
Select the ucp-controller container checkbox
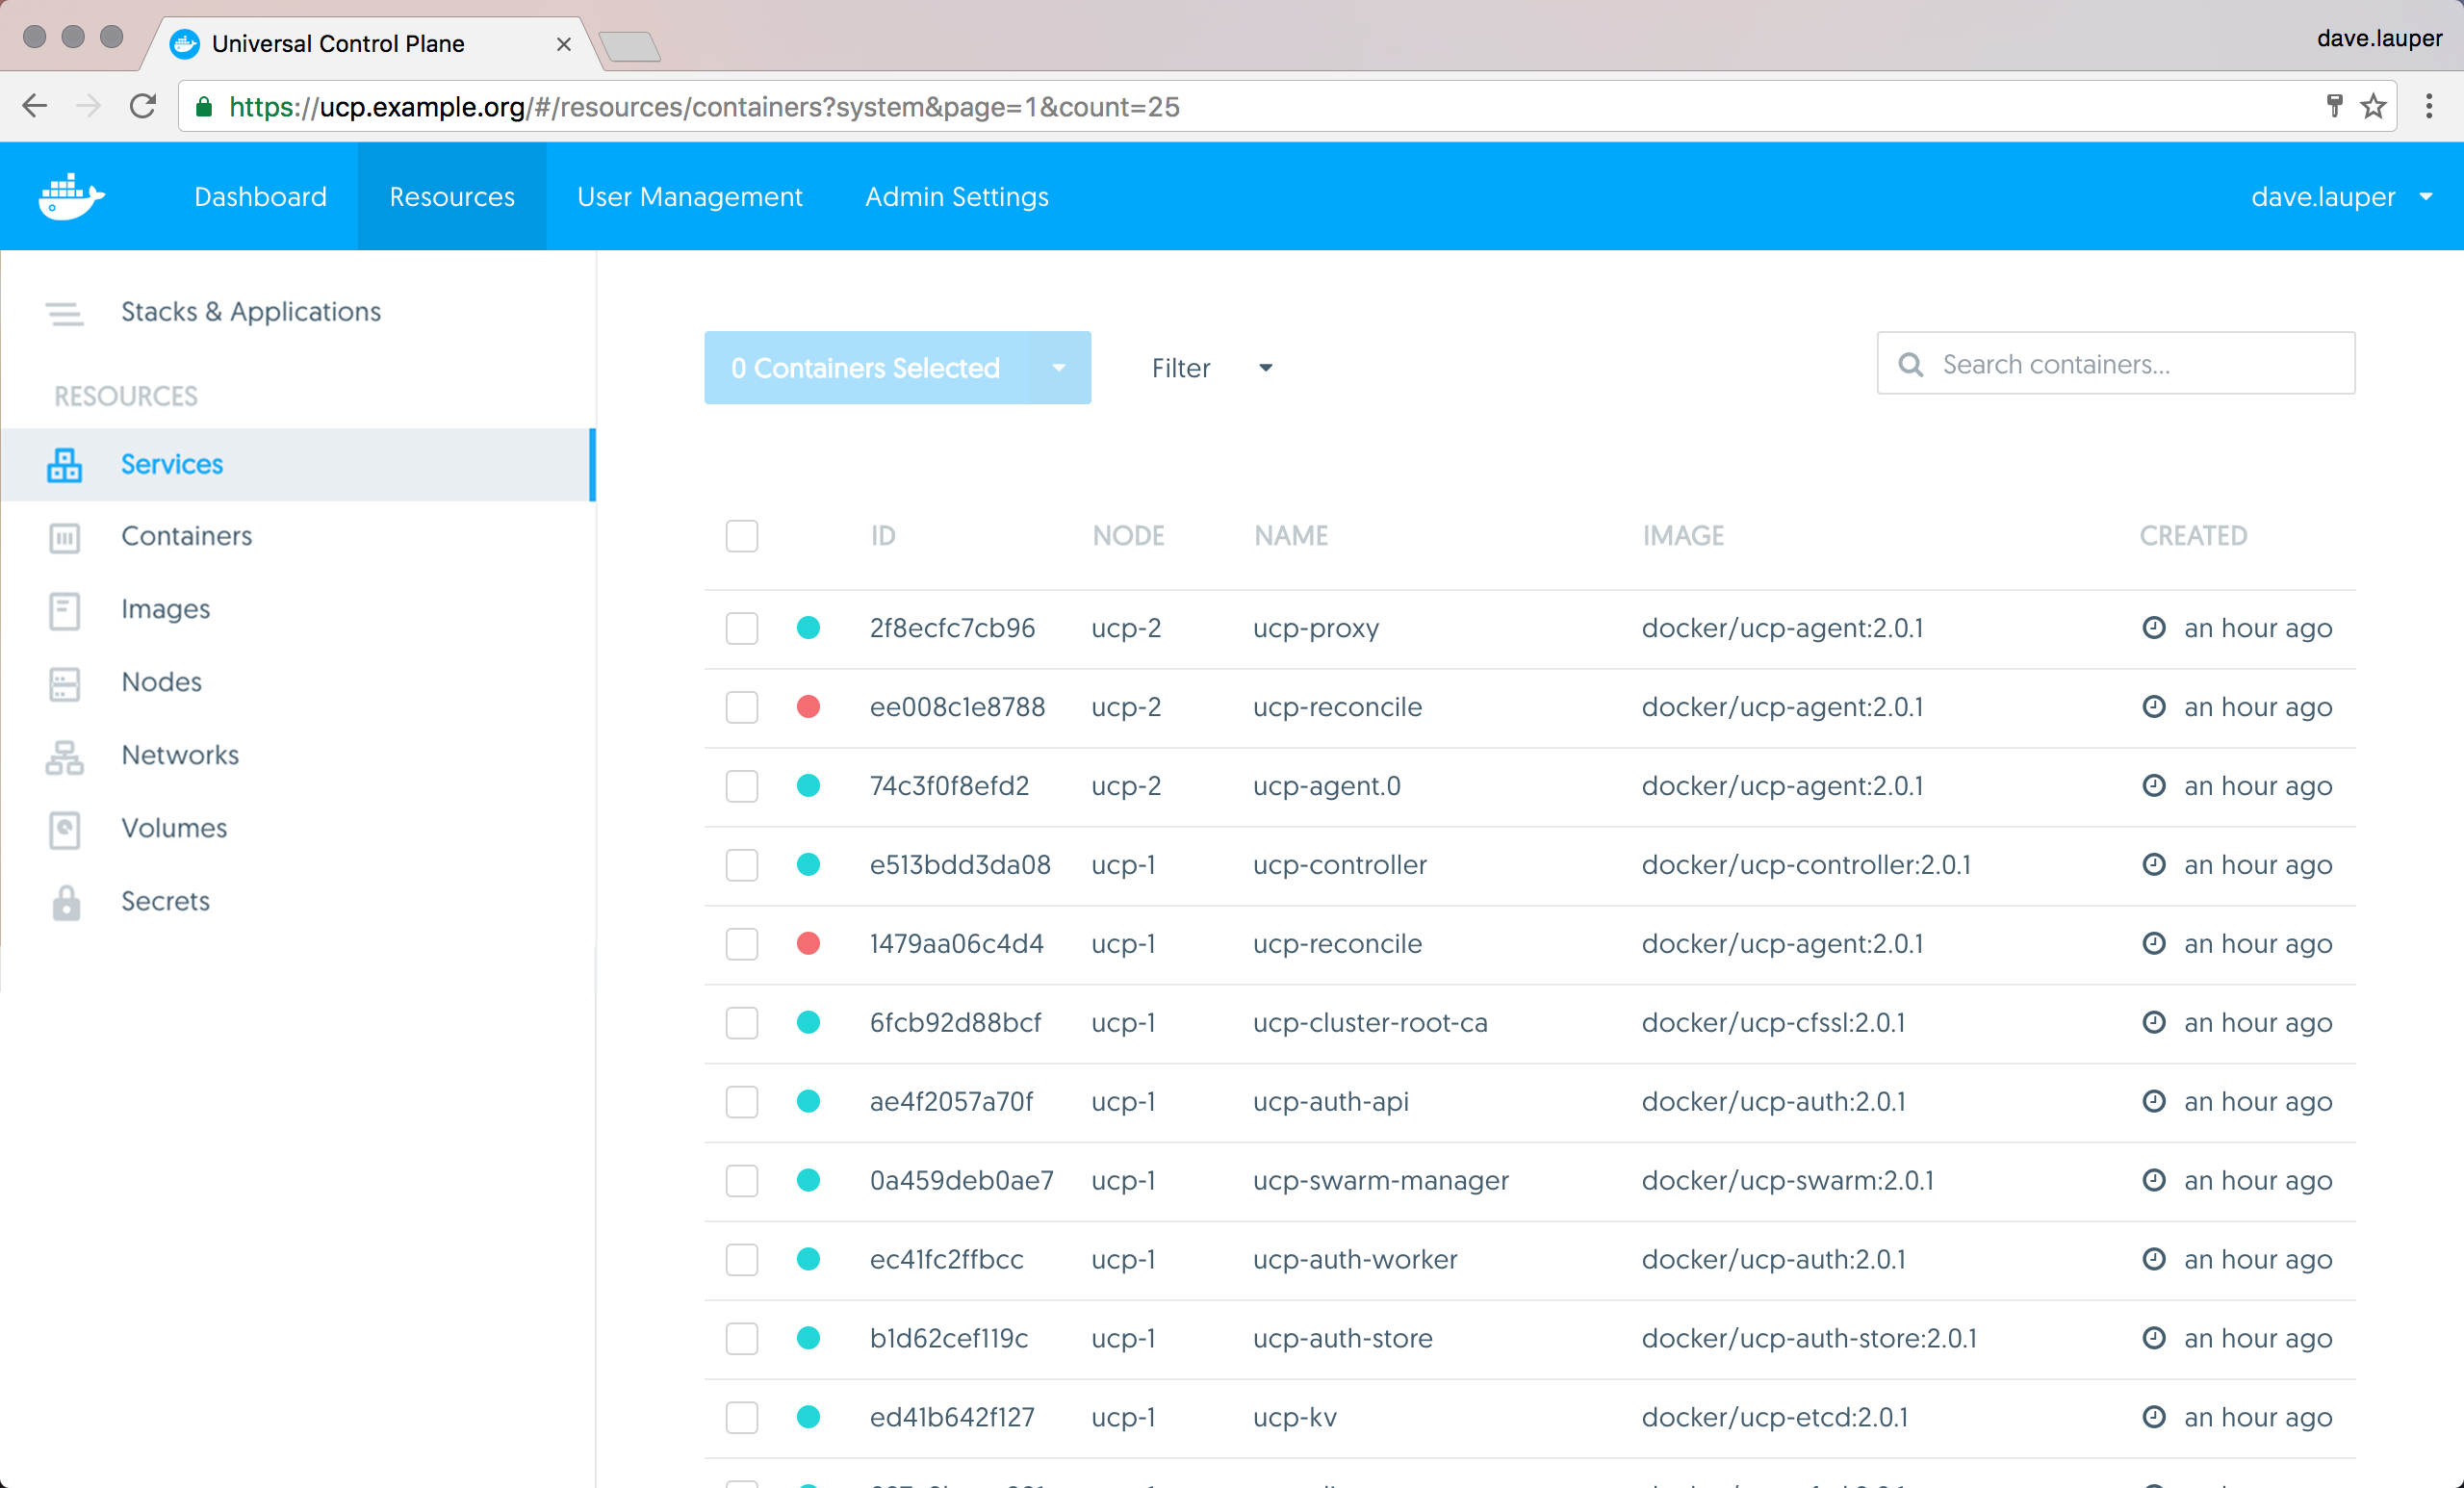point(742,865)
